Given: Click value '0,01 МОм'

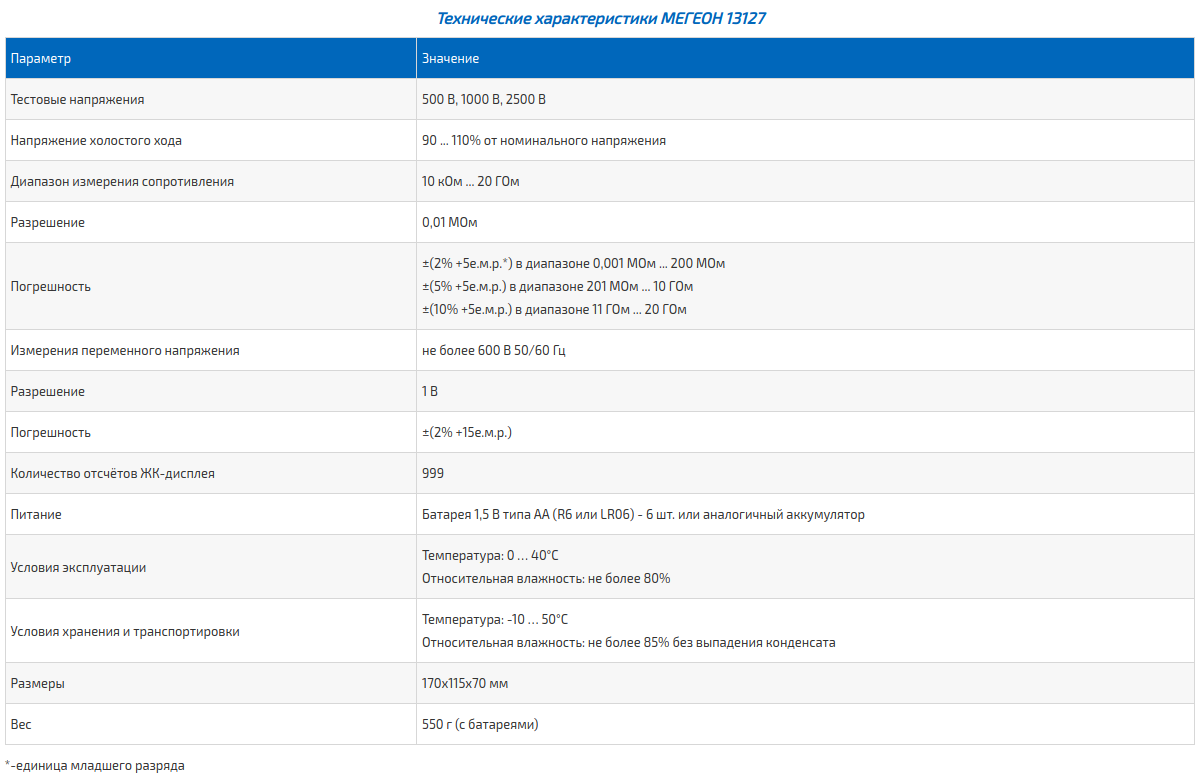Looking at the screenshot, I should pos(450,223).
